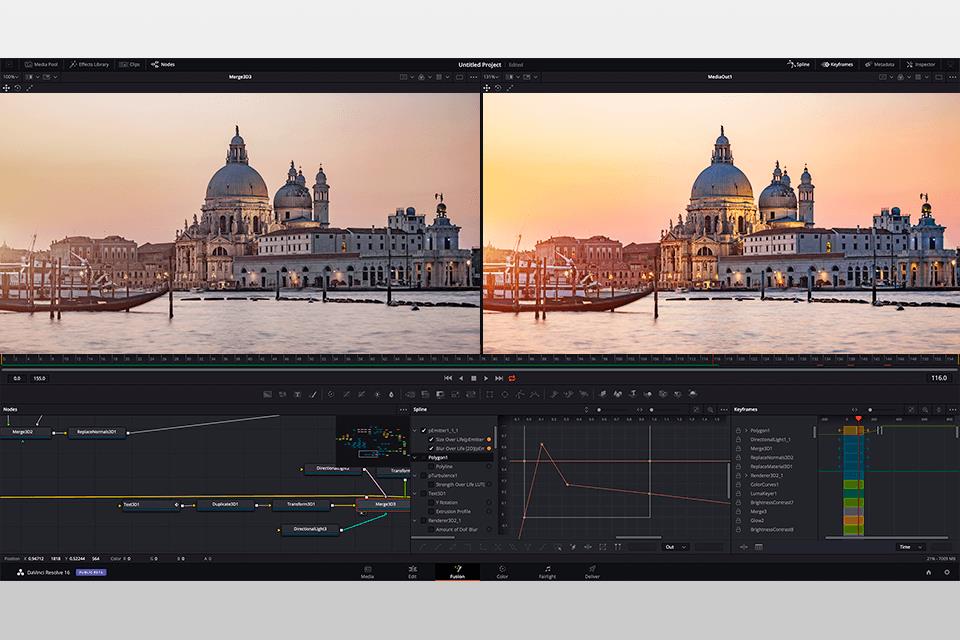Toggle loop playback icon in transport
Viewport: 960px width, 640px height.
pos(512,378)
